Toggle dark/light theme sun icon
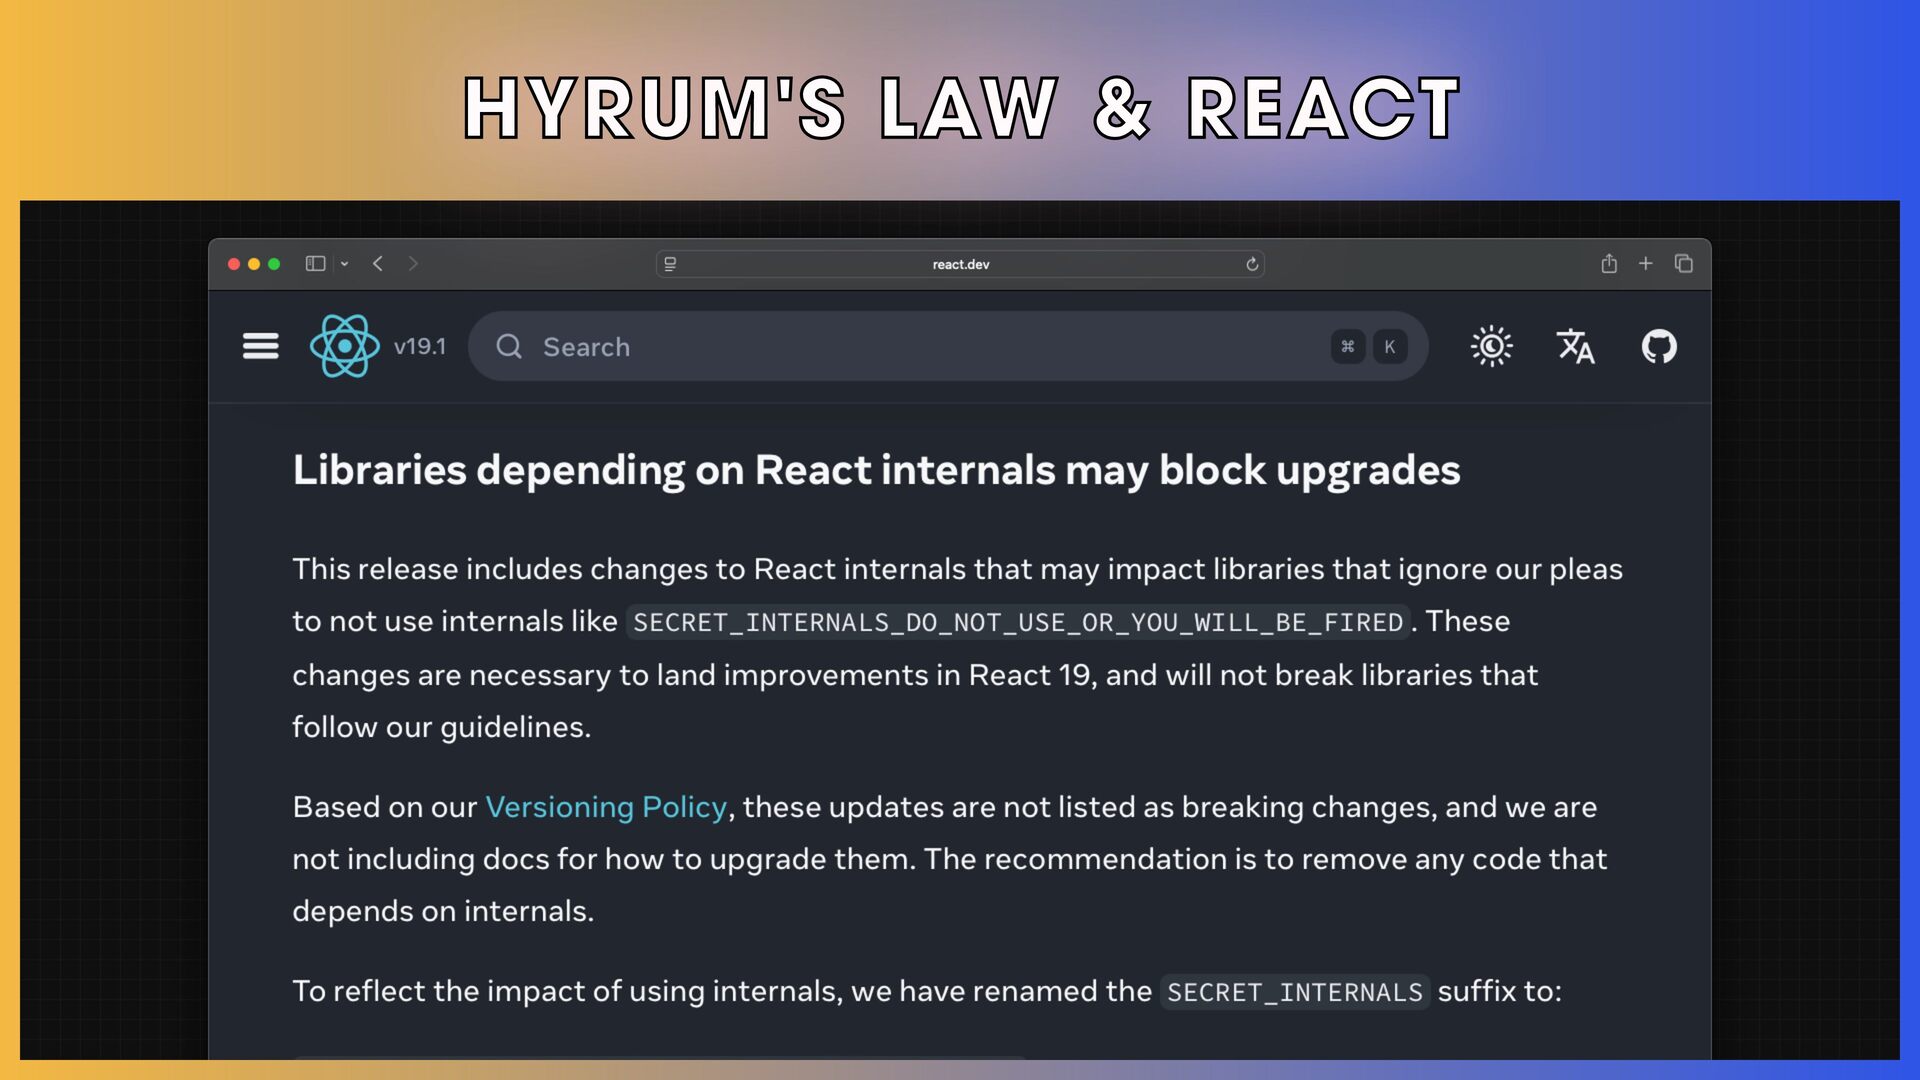Image resolution: width=1920 pixels, height=1080 pixels. pos(1491,346)
